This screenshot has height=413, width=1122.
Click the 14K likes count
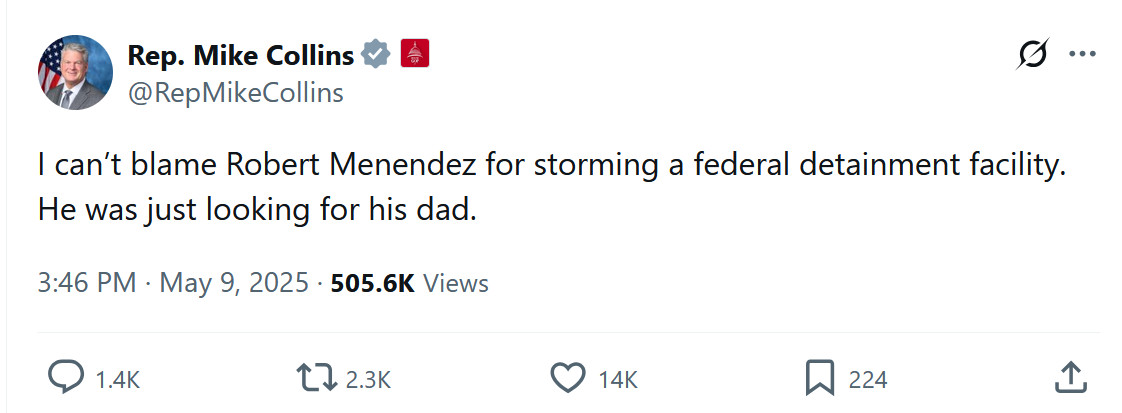click(x=617, y=379)
